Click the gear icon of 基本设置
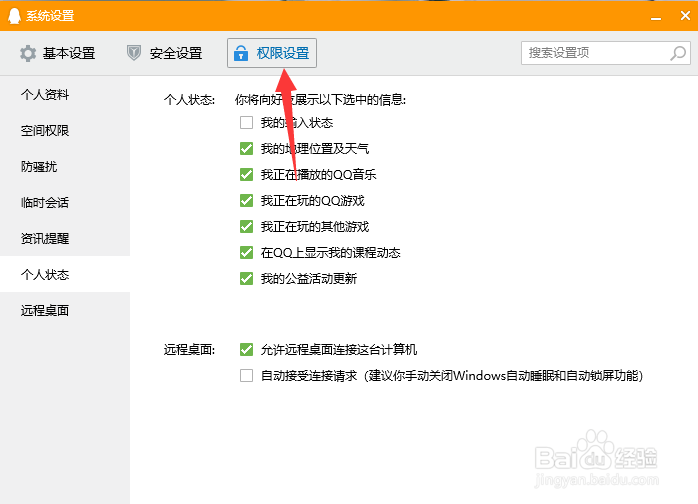The height and width of the screenshot is (504, 698). coord(28,53)
